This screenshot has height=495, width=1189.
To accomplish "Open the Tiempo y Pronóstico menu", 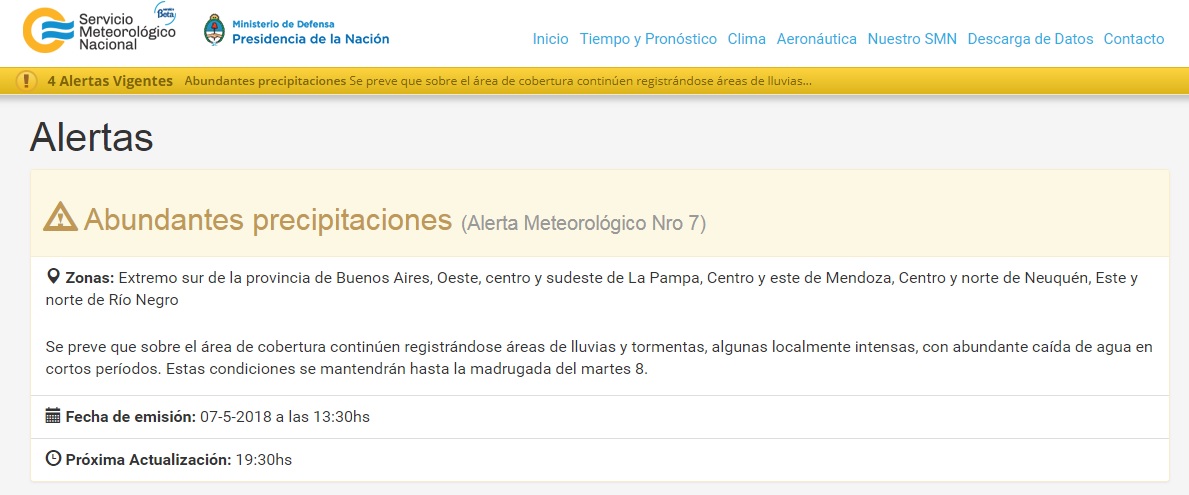I will tap(648, 39).
